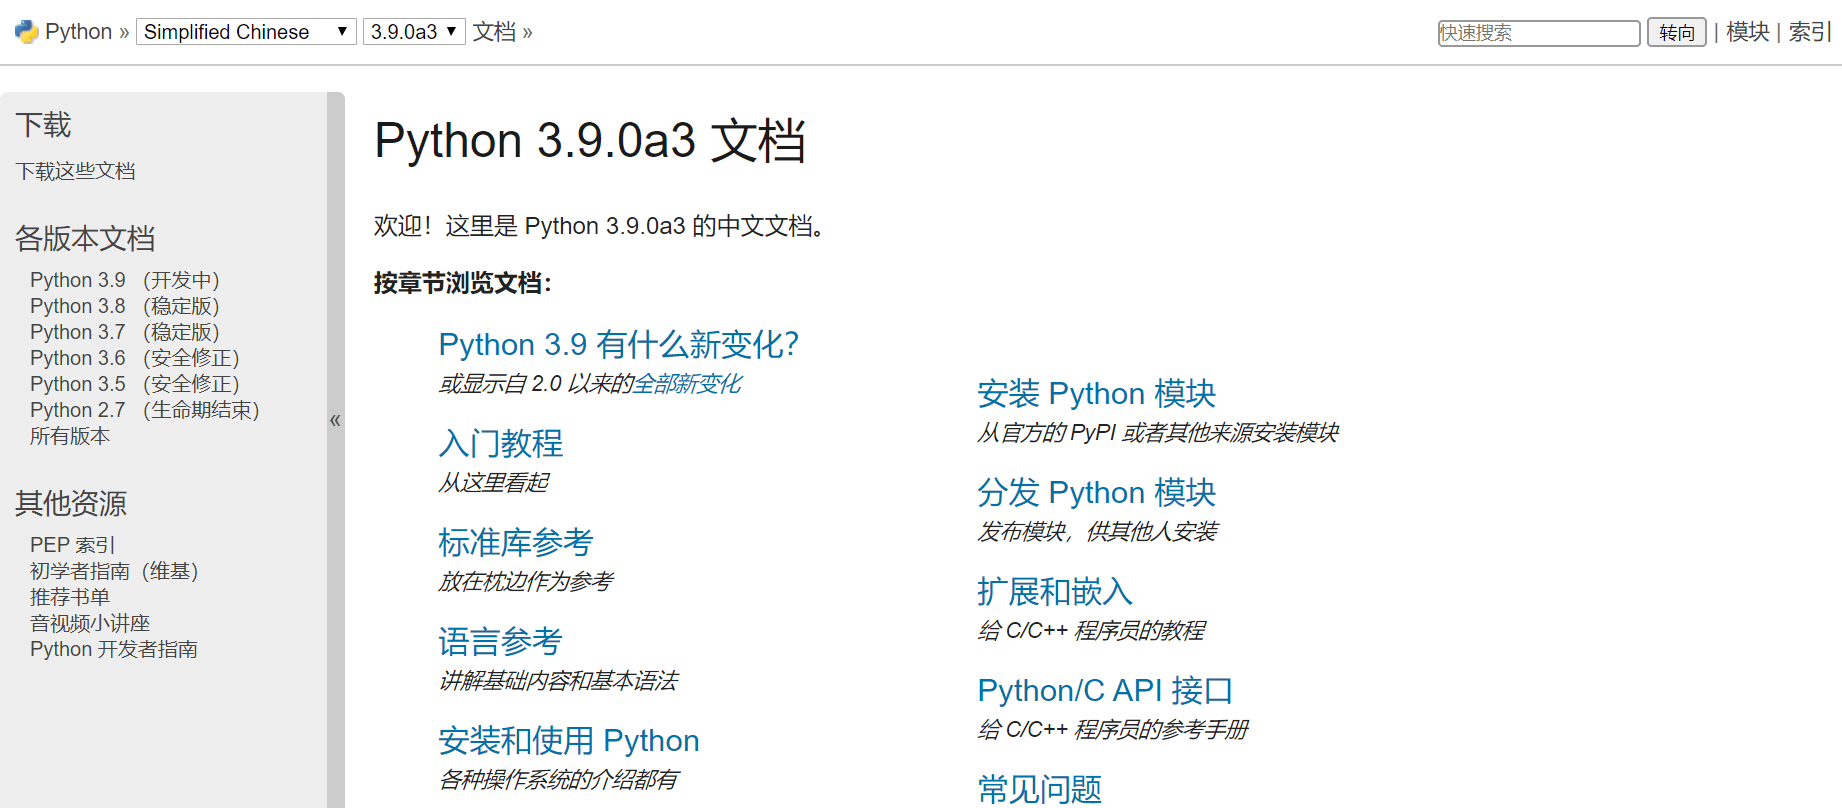1842x808 pixels.
Task: Click the 发布模块，供其他人安装 text
Action: pos(1097,532)
